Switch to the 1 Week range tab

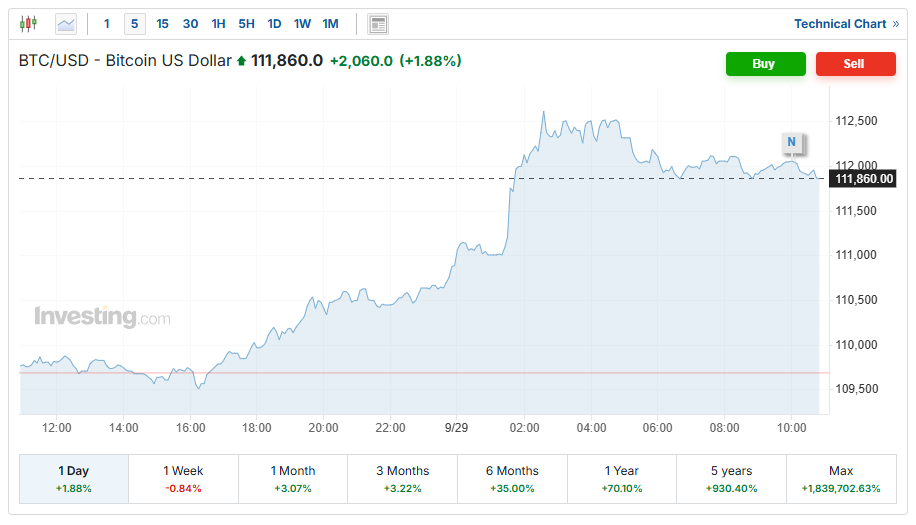183,479
